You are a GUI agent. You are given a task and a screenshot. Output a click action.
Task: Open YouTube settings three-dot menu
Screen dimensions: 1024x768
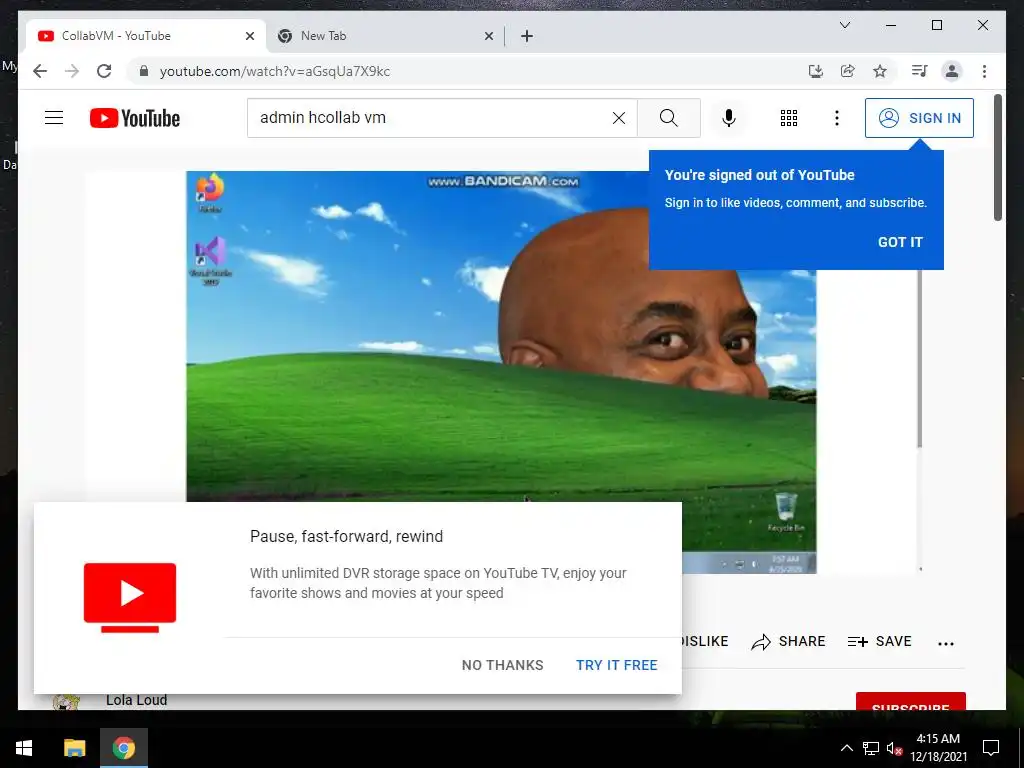837,118
